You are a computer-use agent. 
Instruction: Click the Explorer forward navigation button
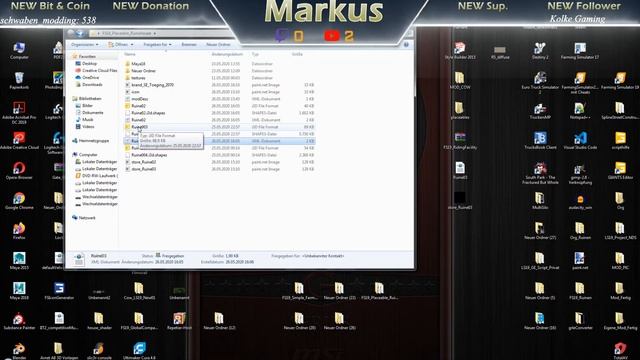(x=80, y=33)
